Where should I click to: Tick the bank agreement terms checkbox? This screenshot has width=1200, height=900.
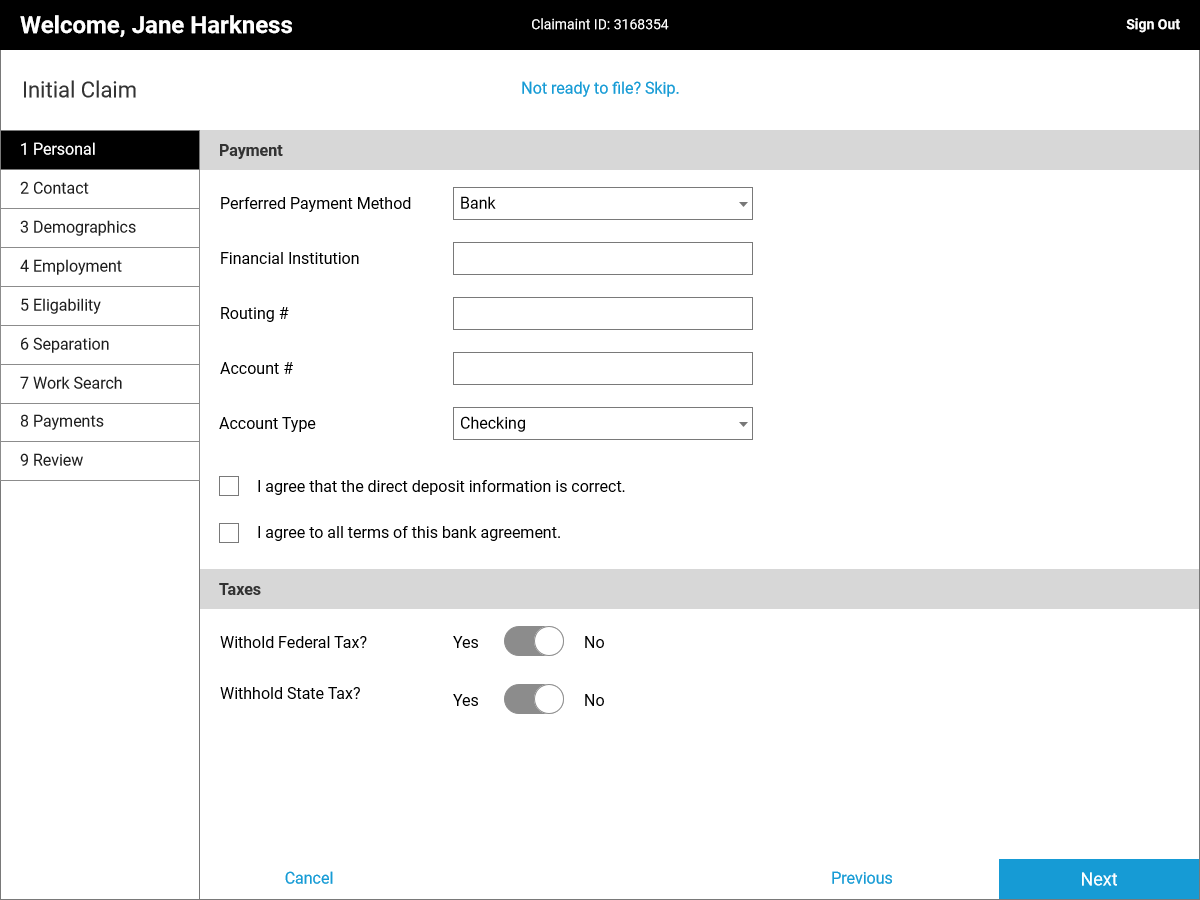(229, 532)
